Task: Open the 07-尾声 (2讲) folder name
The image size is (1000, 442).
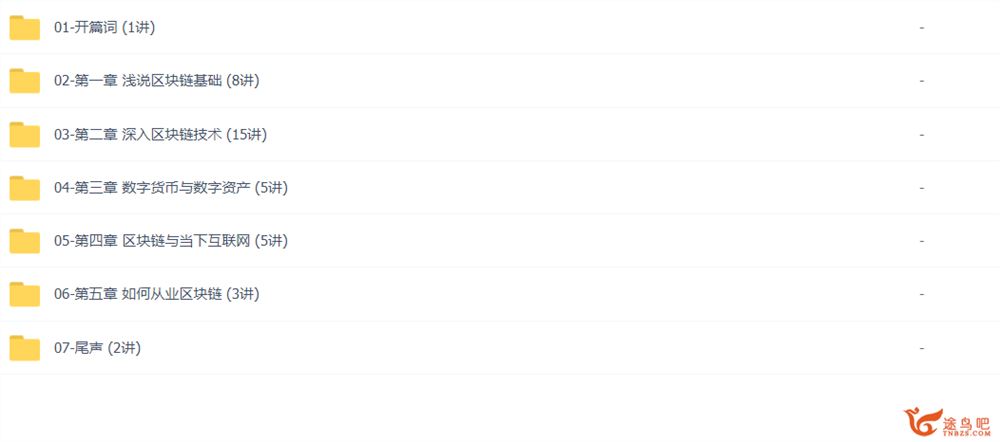Action: (98, 348)
